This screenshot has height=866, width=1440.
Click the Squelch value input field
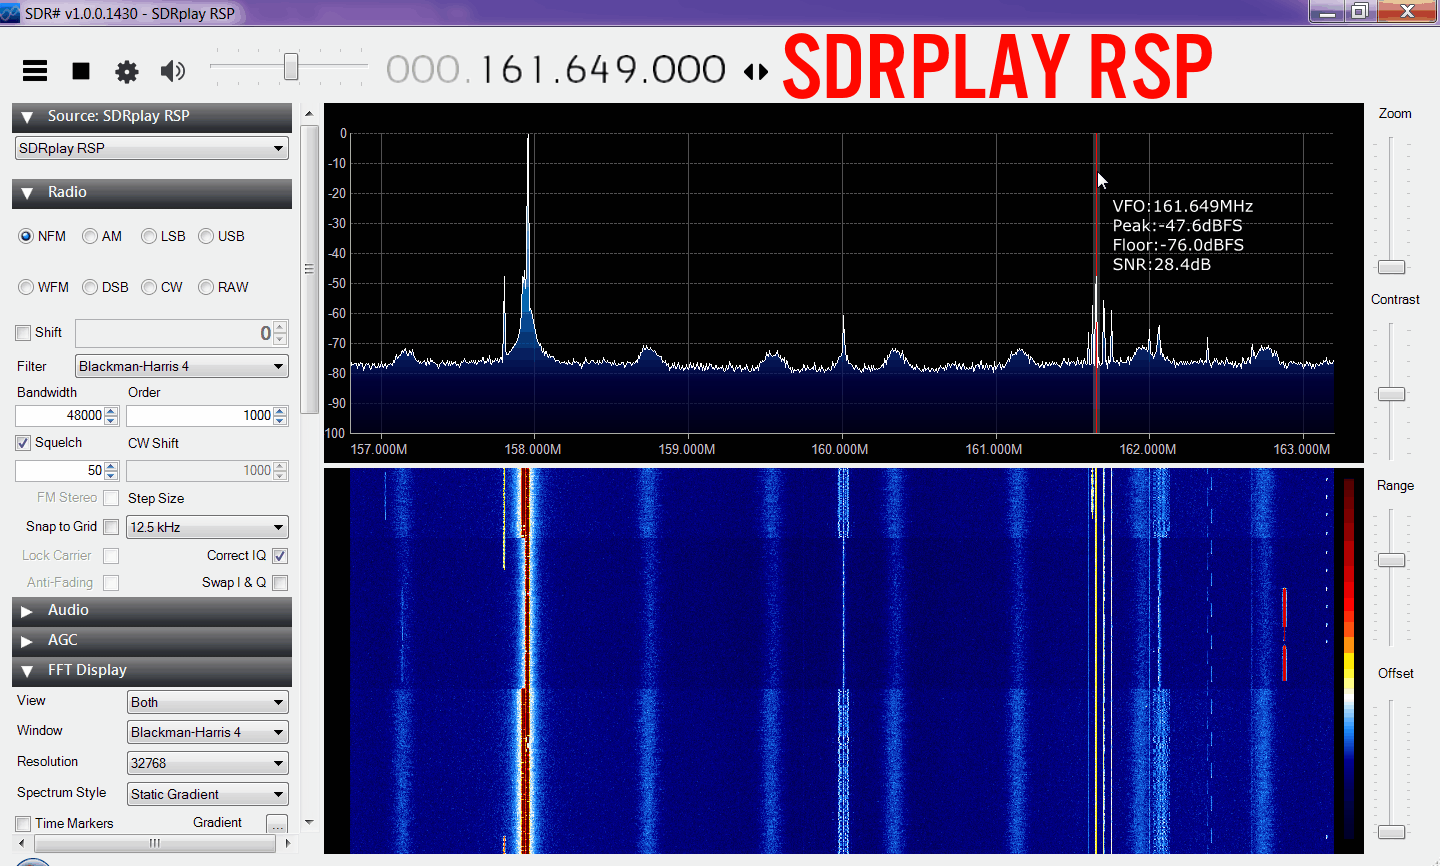click(60, 470)
